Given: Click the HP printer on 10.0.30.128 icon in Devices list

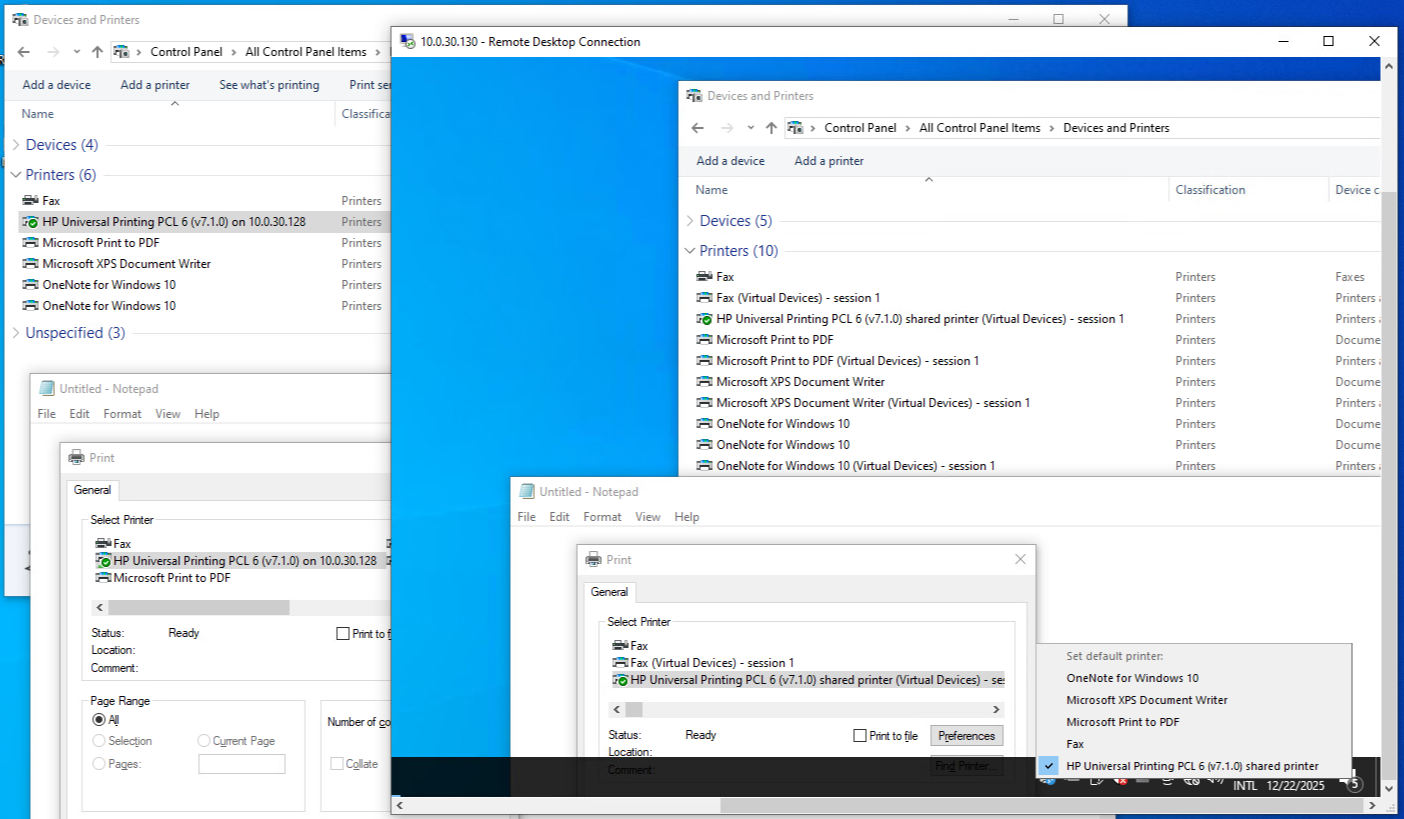Looking at the screenshot, I should coord(31,222).
